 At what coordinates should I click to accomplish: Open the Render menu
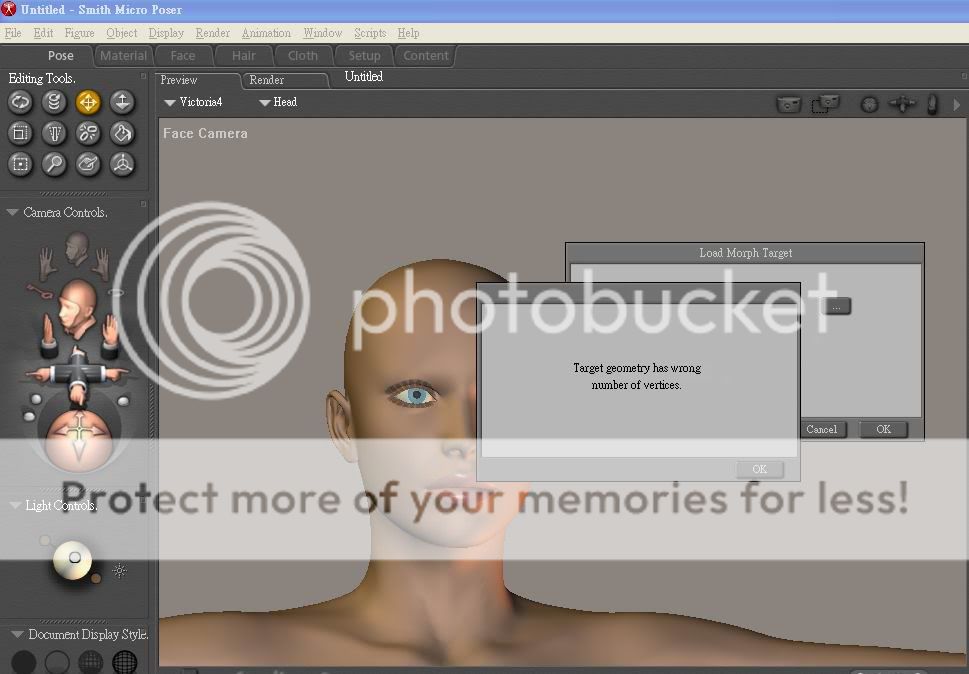212,33
